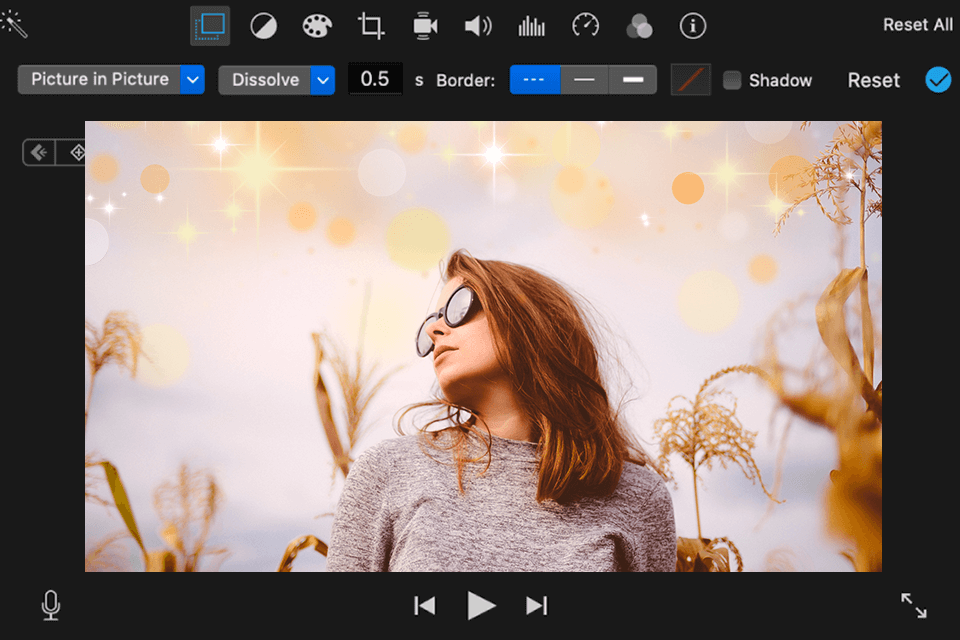
Task: Enter fullscreen playback with arrows icon
Action: pos(913,605)
